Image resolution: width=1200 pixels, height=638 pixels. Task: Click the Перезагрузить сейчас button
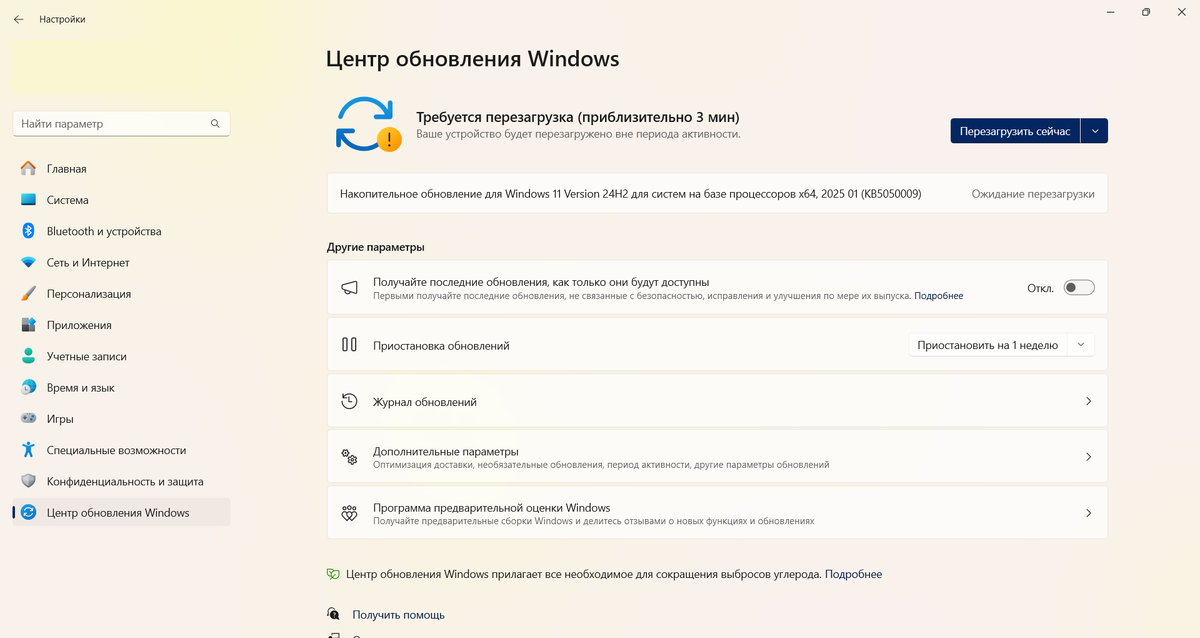click(x=1015, y=131)
